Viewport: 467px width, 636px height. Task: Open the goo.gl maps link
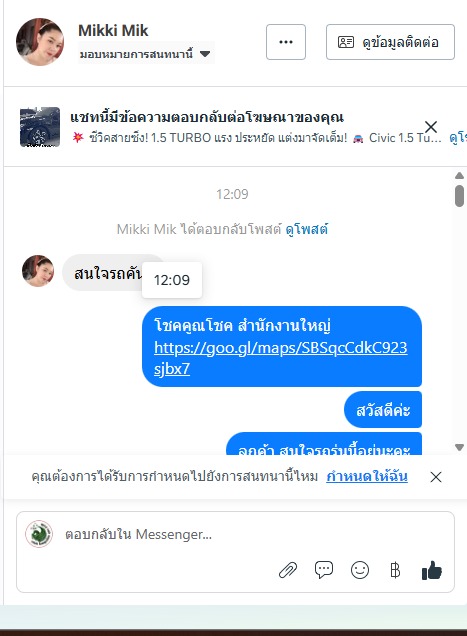tap(280, 358)
